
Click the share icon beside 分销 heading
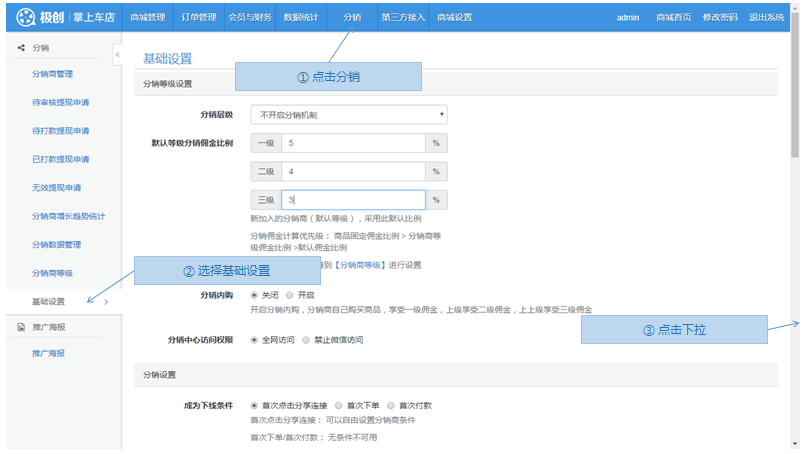(x=21, y=47)
